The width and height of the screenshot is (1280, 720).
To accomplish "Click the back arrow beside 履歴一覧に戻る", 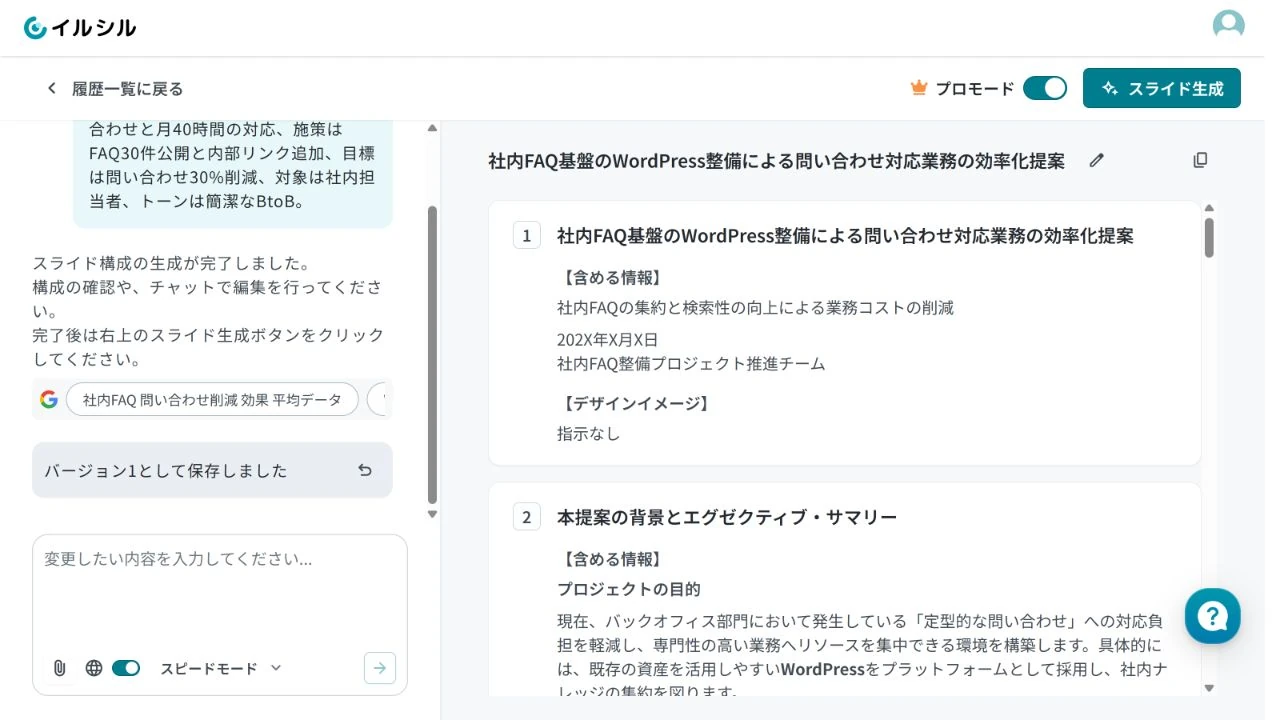I will tap(52, 88).
